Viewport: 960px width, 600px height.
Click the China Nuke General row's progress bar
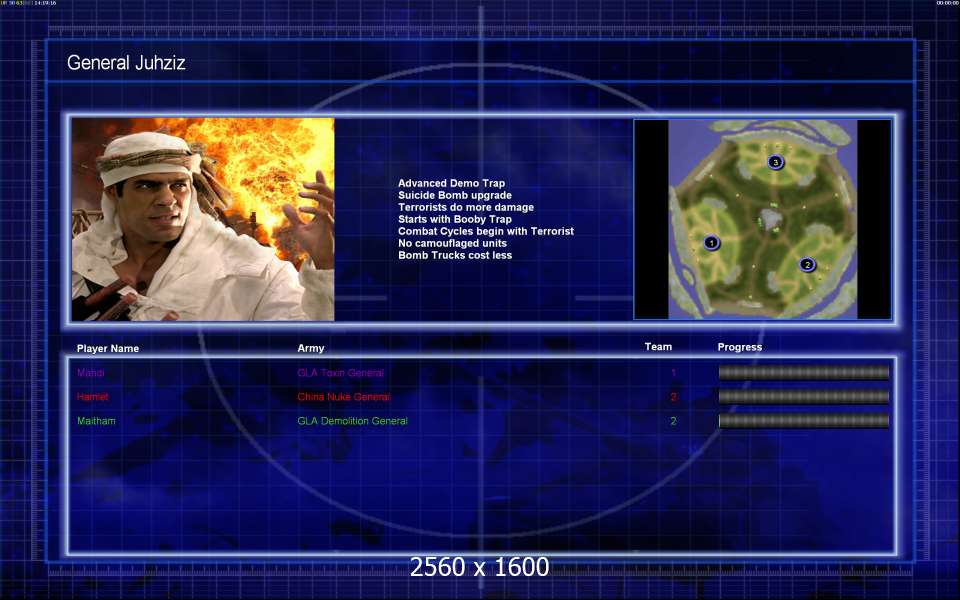(x=803, y=397)
